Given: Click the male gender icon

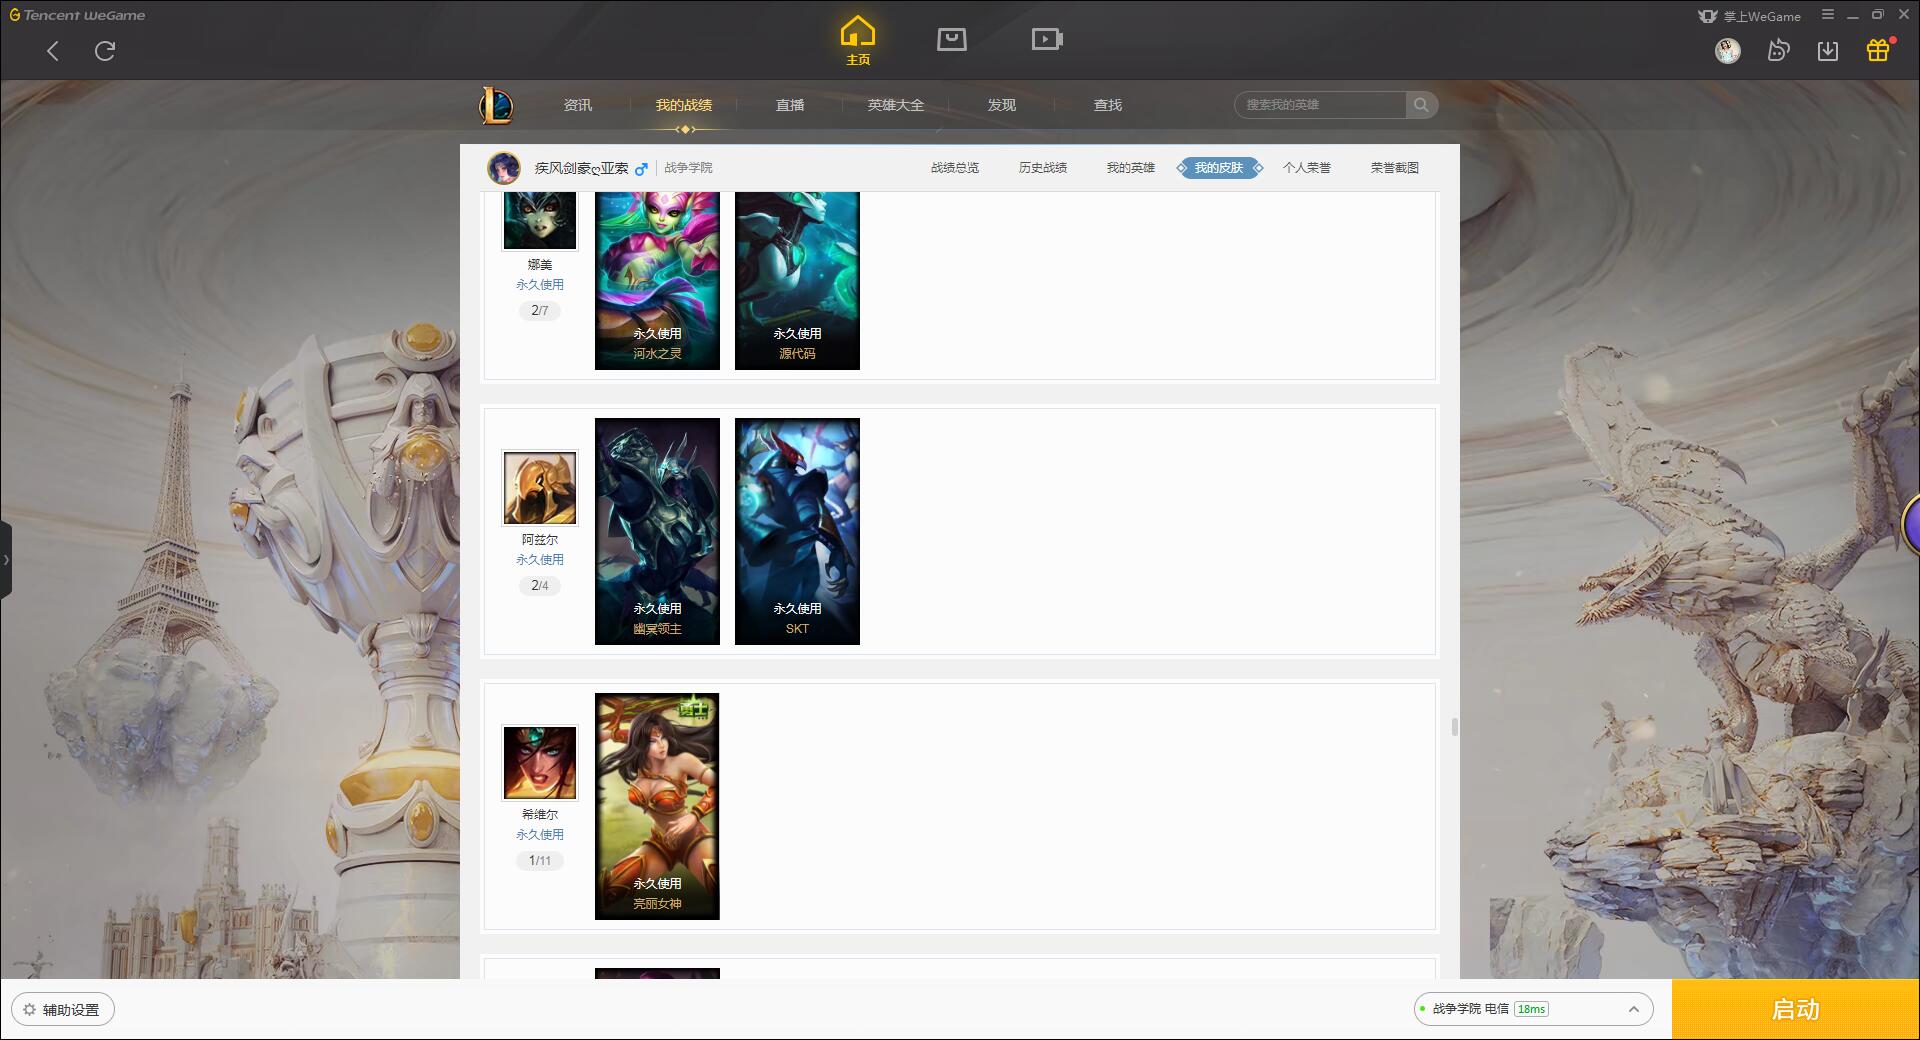Looking at the screenshot, I should click(641, 168).
